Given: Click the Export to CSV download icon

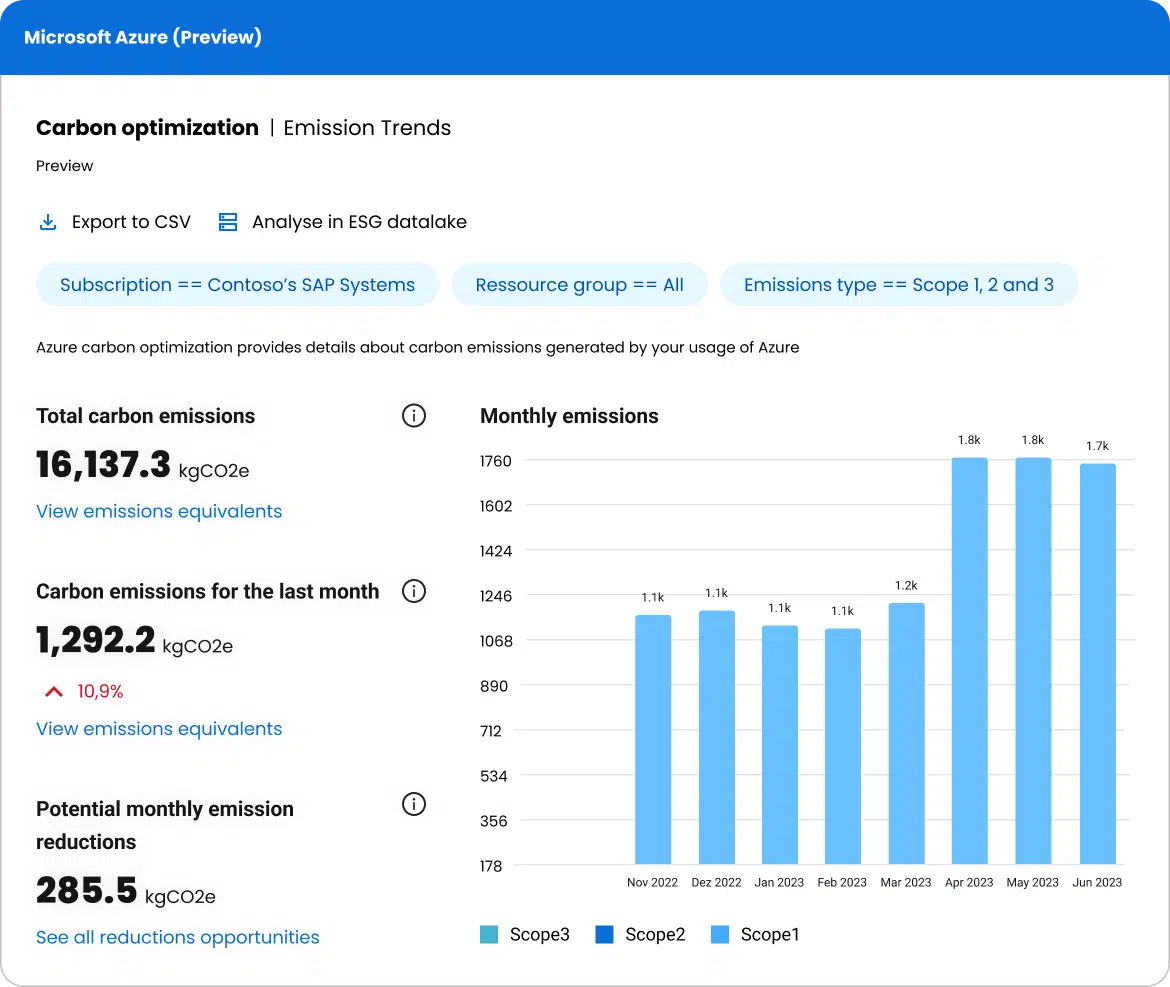Looking at the screenshot, I should [x=48, y=222].
